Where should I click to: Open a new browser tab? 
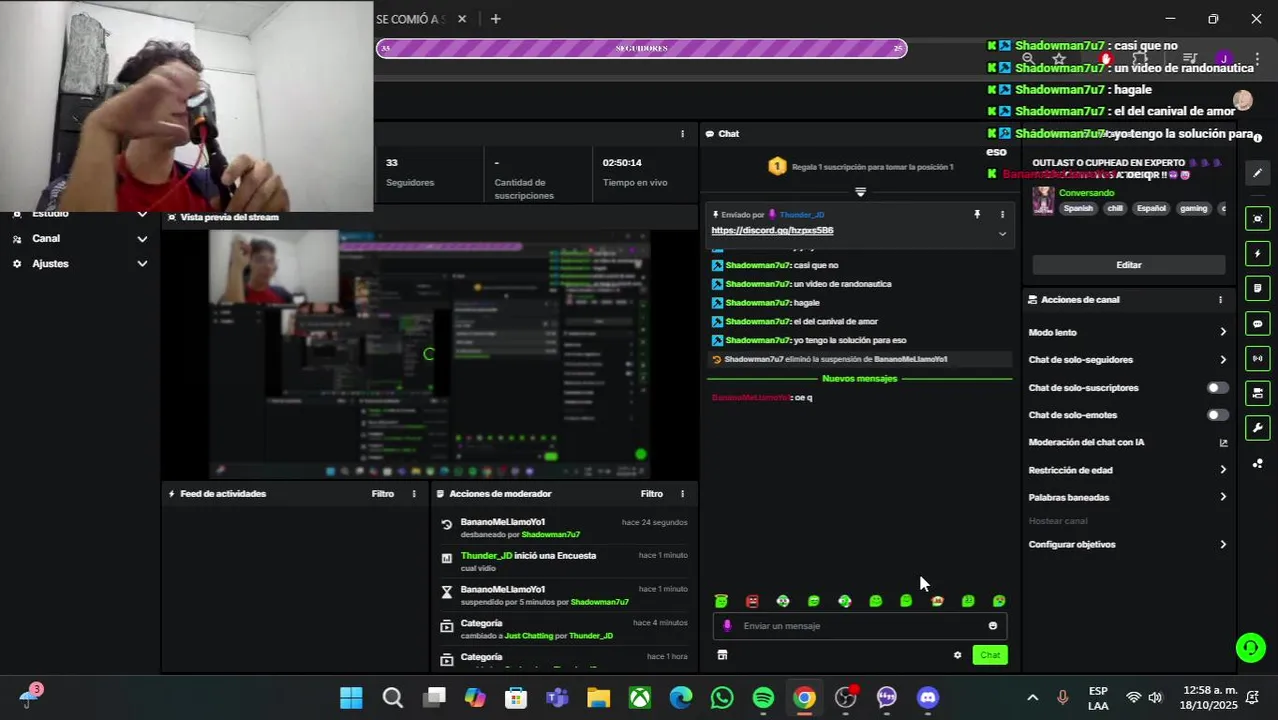pyautogui.click(x=495, y=19)
